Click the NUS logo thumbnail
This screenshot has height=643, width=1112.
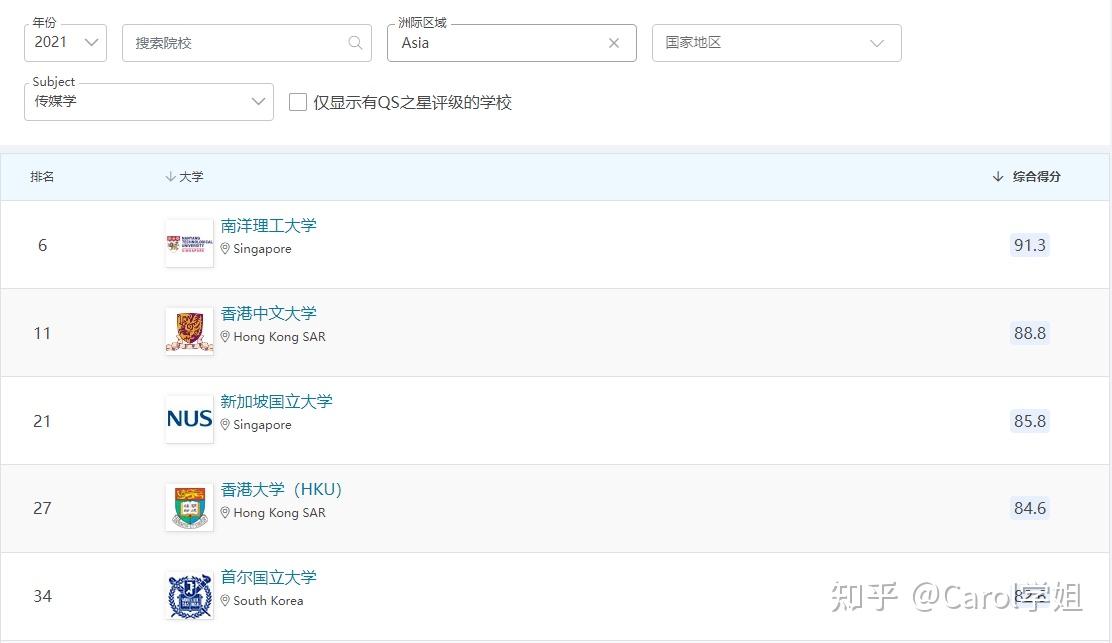click(x=189, y=419)
